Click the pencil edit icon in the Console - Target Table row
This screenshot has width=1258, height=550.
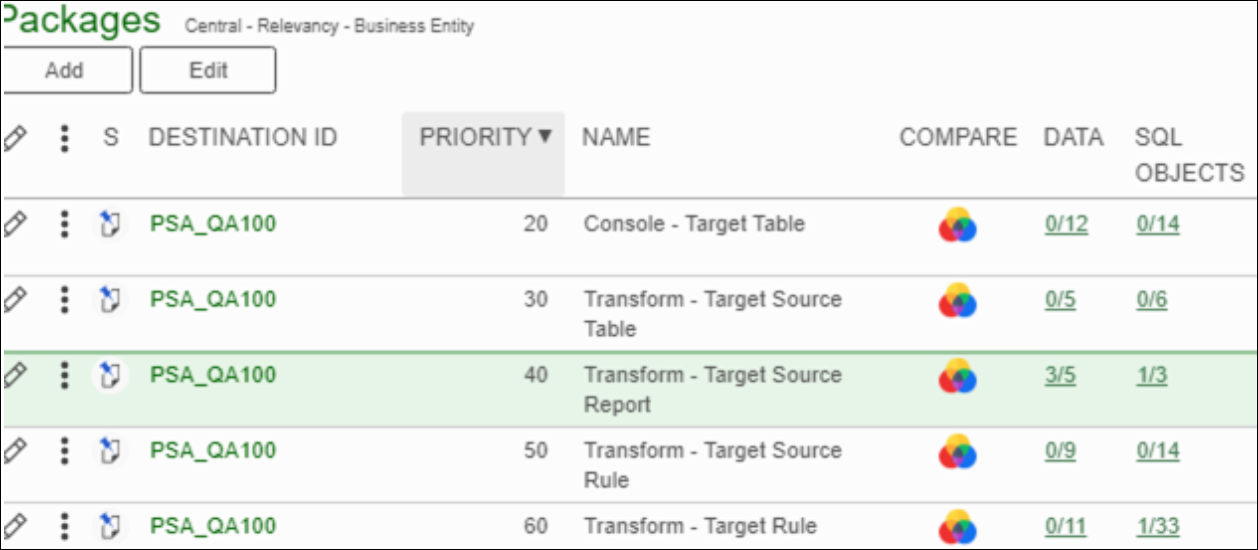[14, 224]
